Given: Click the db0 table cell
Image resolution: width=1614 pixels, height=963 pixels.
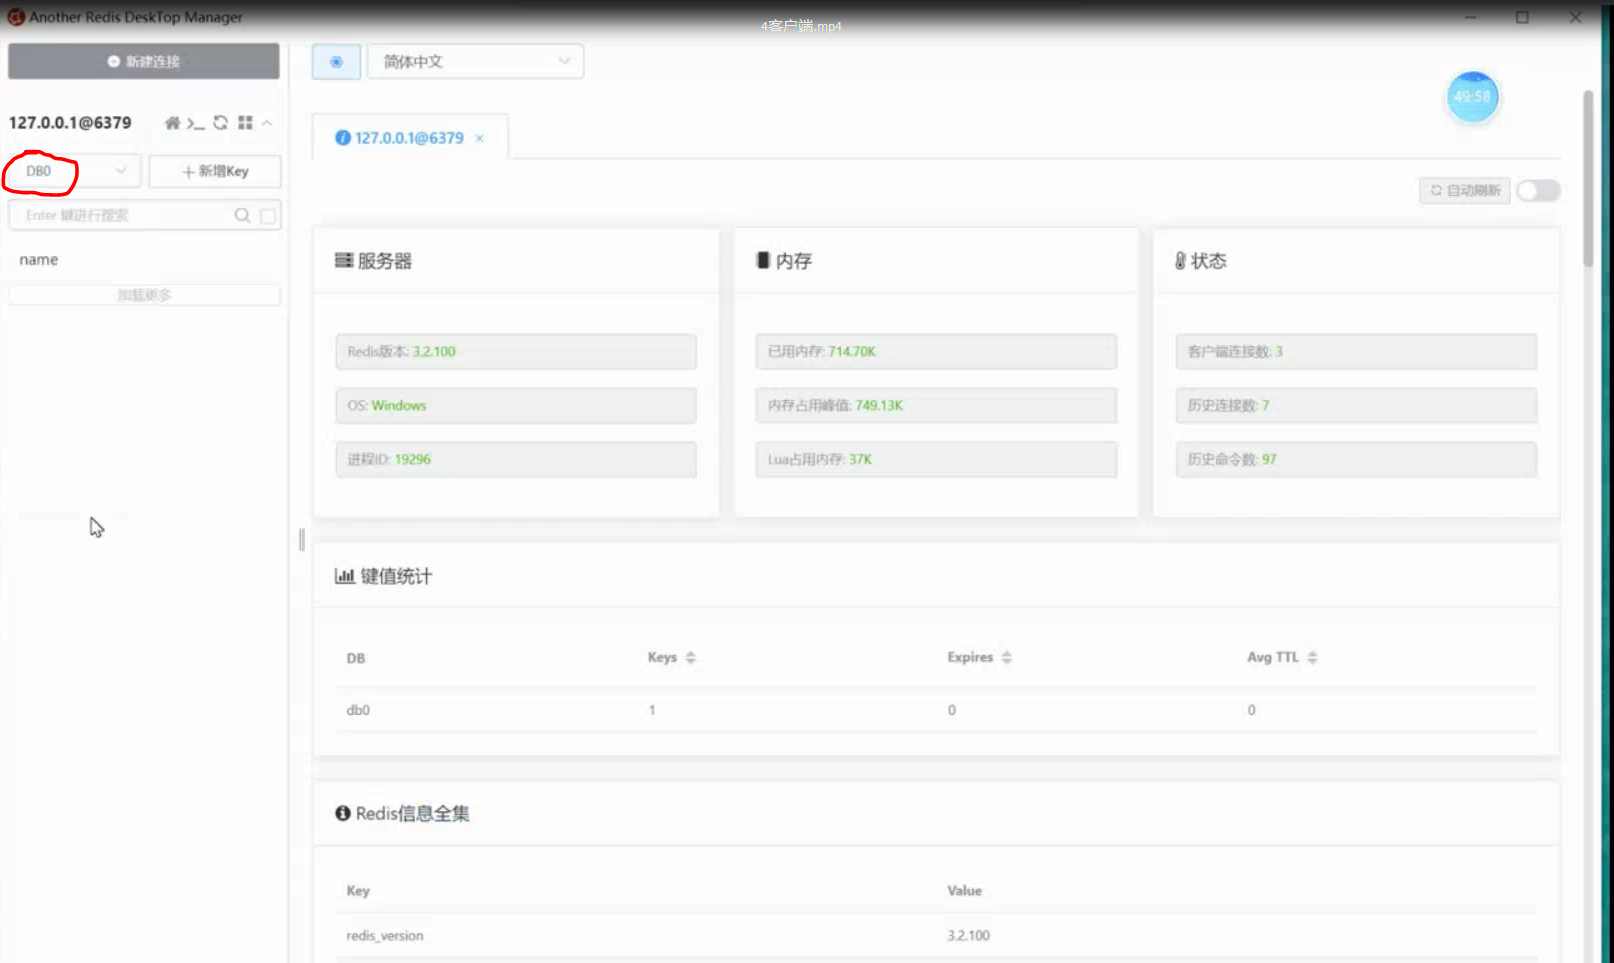Looking at the screenshot, I should (x=358, y=710).
